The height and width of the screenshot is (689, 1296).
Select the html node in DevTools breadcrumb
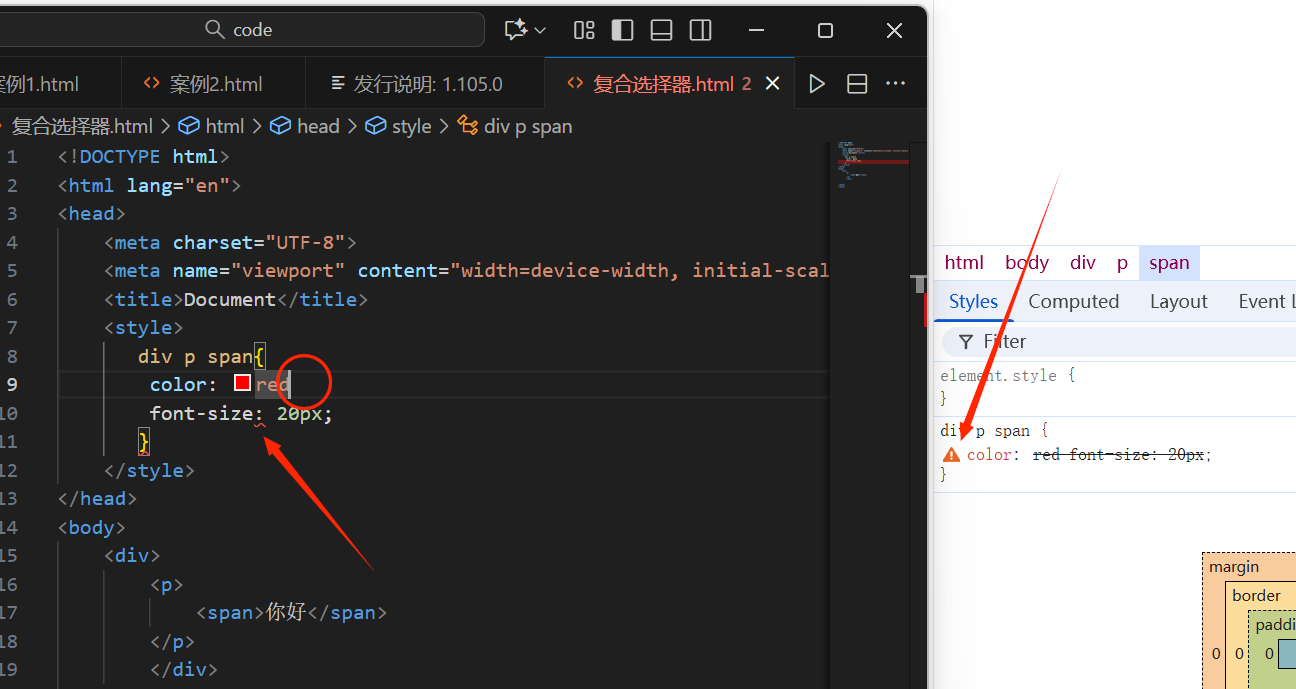point(964,263)
